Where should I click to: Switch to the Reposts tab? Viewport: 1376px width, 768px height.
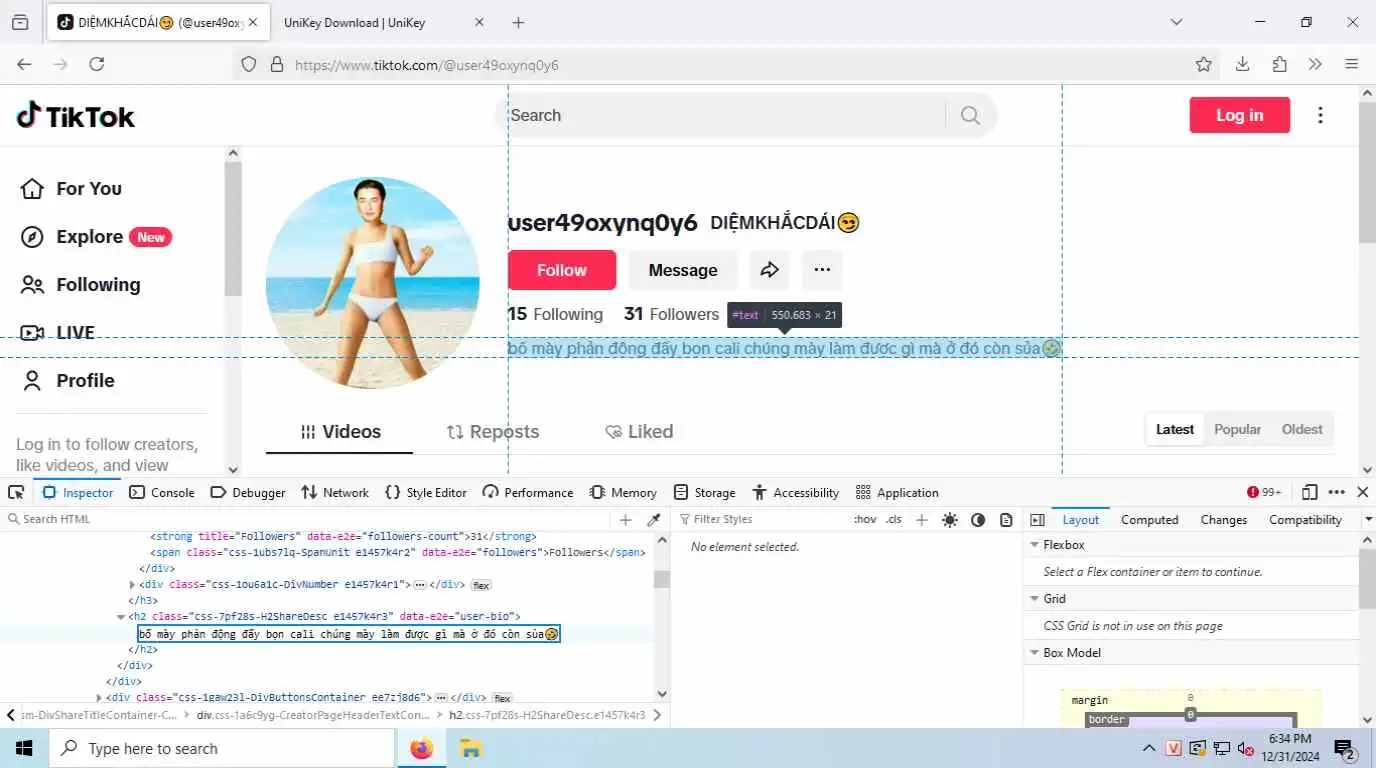coord(493,432)
